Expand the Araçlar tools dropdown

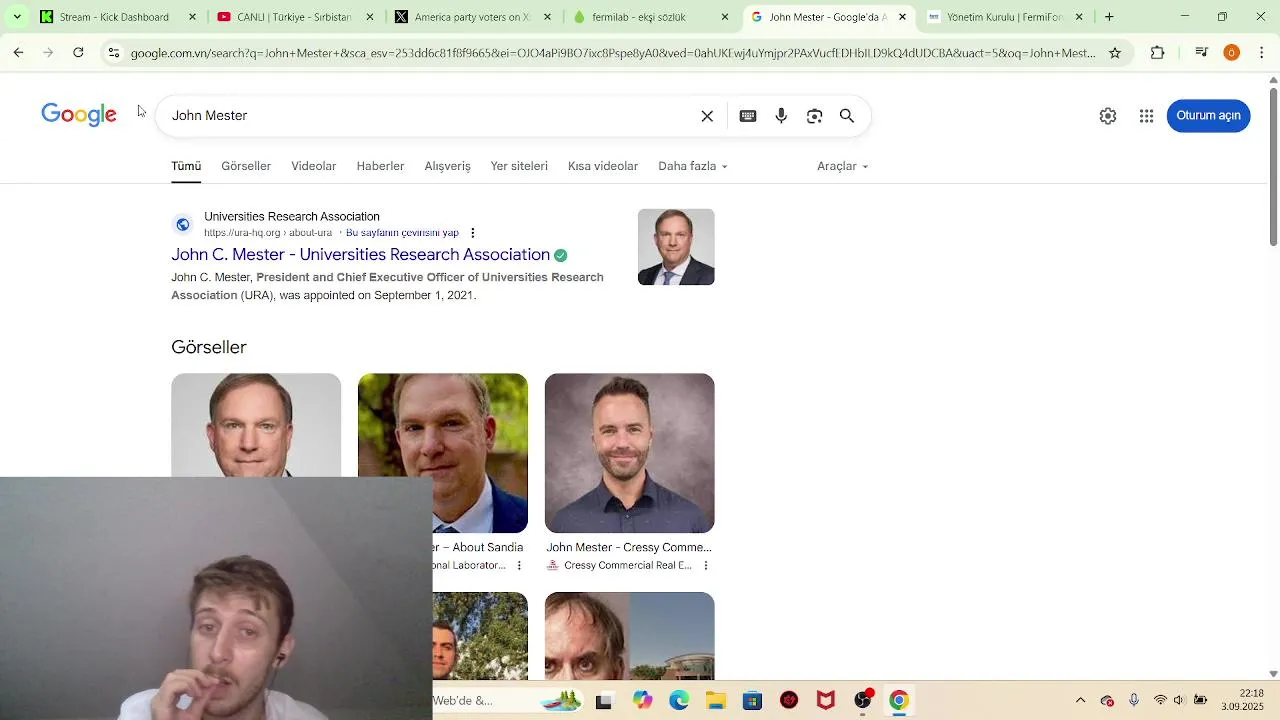(x=843, y=166)
